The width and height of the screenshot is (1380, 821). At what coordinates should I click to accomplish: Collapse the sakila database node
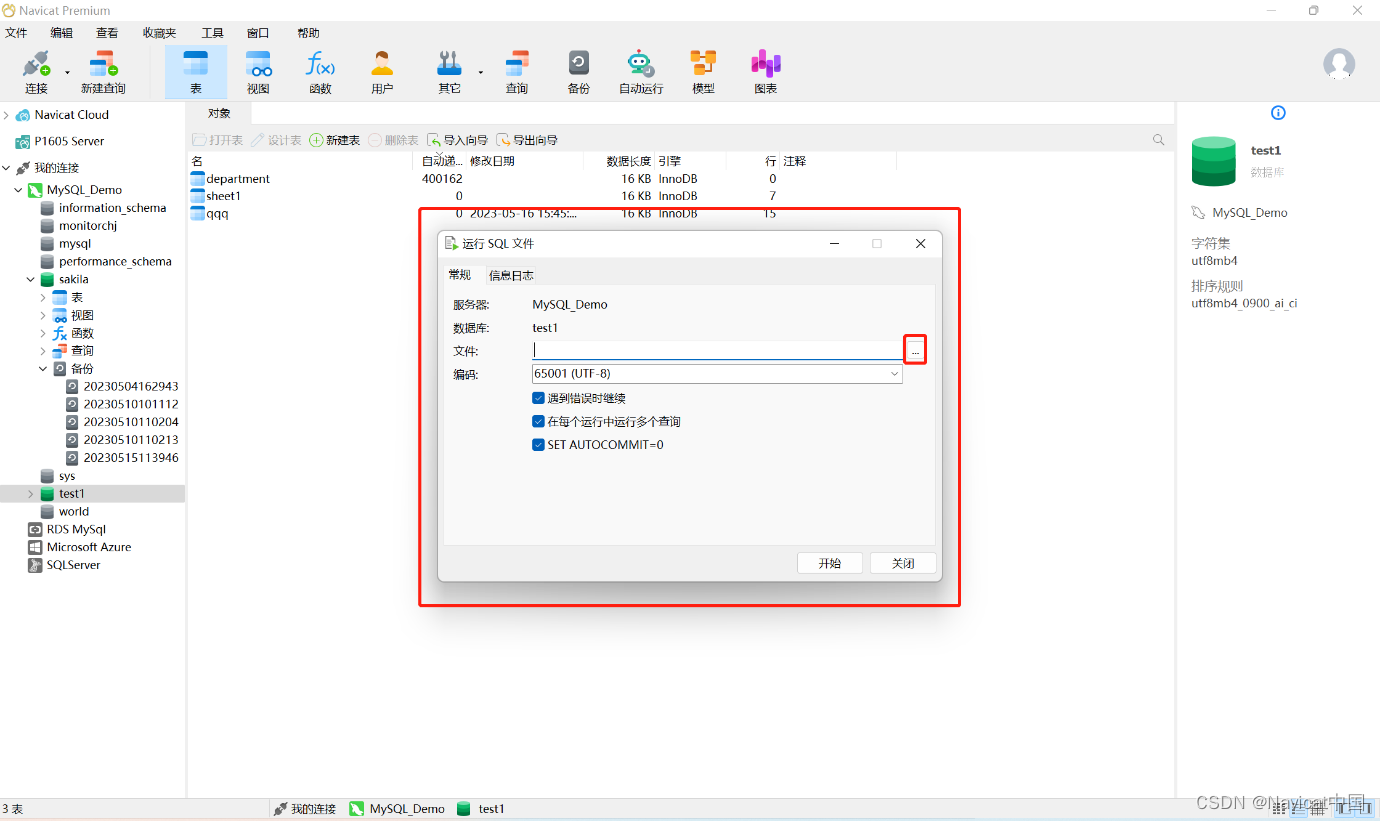tap(31, 280)
